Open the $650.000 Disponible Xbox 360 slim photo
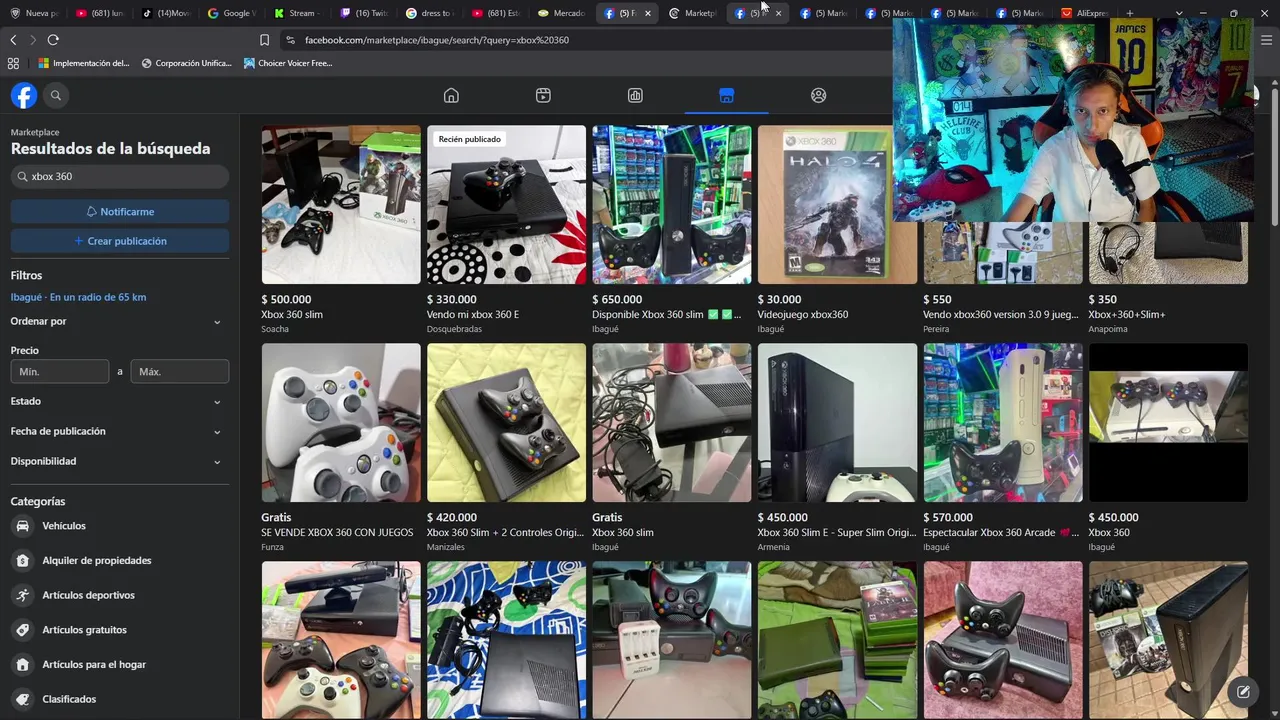Screen dimensions: 1280x720 [x=672, y=204]
